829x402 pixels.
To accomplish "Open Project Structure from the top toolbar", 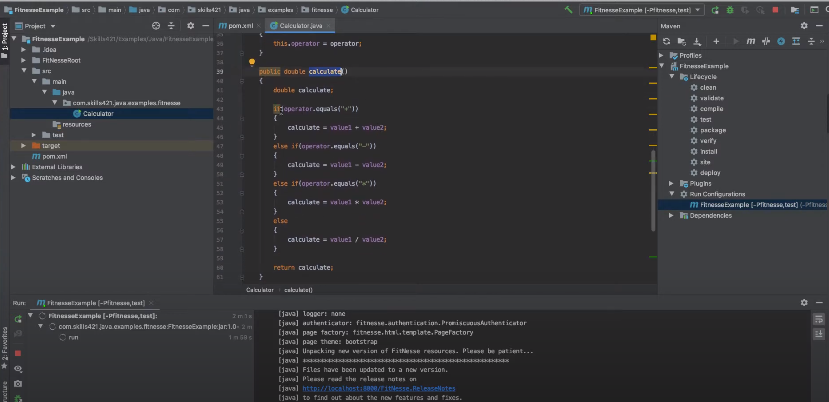I will click(x=795, y=10).
